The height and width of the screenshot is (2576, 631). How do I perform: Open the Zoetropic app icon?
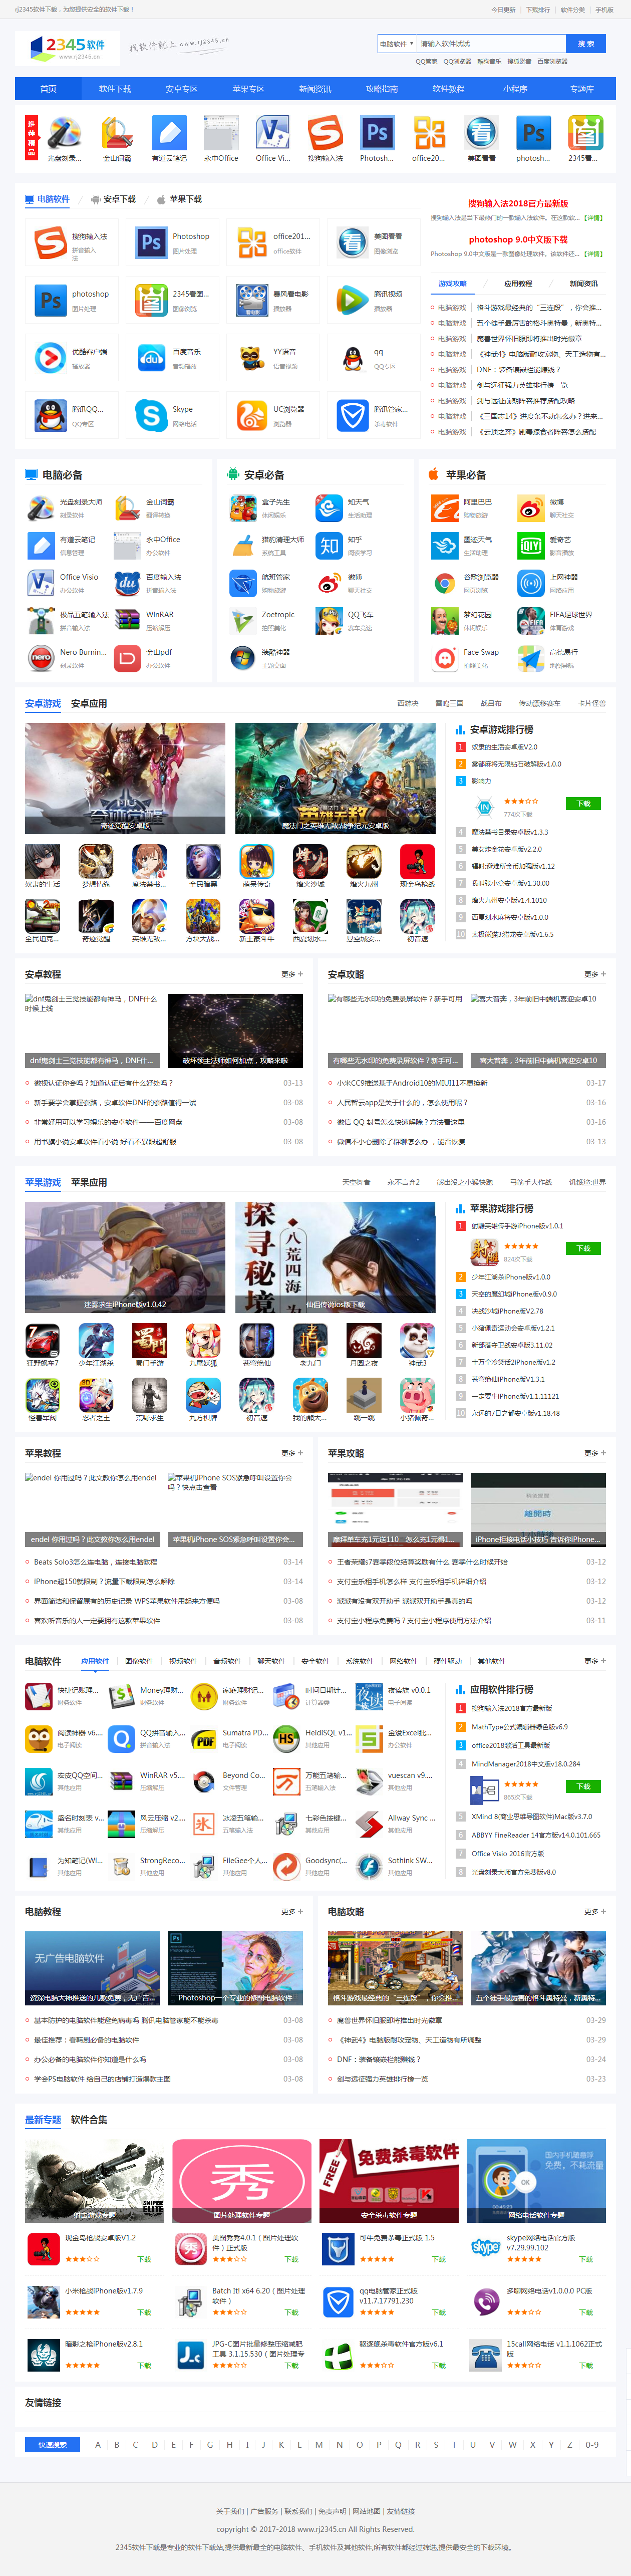242,620
